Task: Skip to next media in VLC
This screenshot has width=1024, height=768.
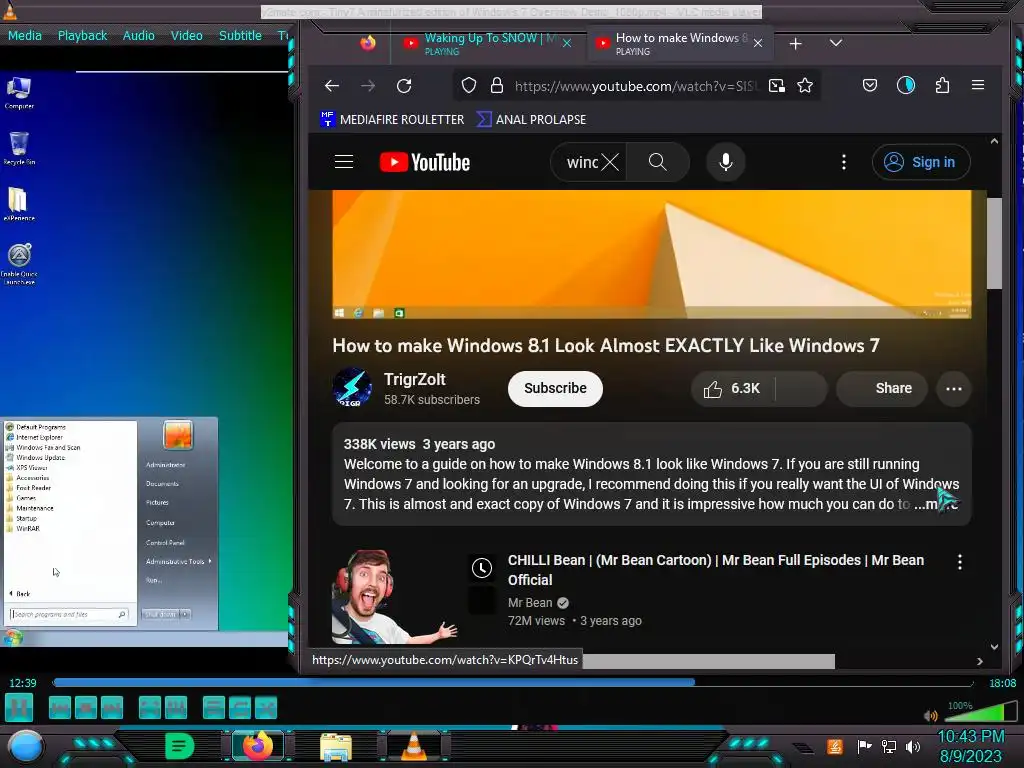Action: [x=112, y=707]
